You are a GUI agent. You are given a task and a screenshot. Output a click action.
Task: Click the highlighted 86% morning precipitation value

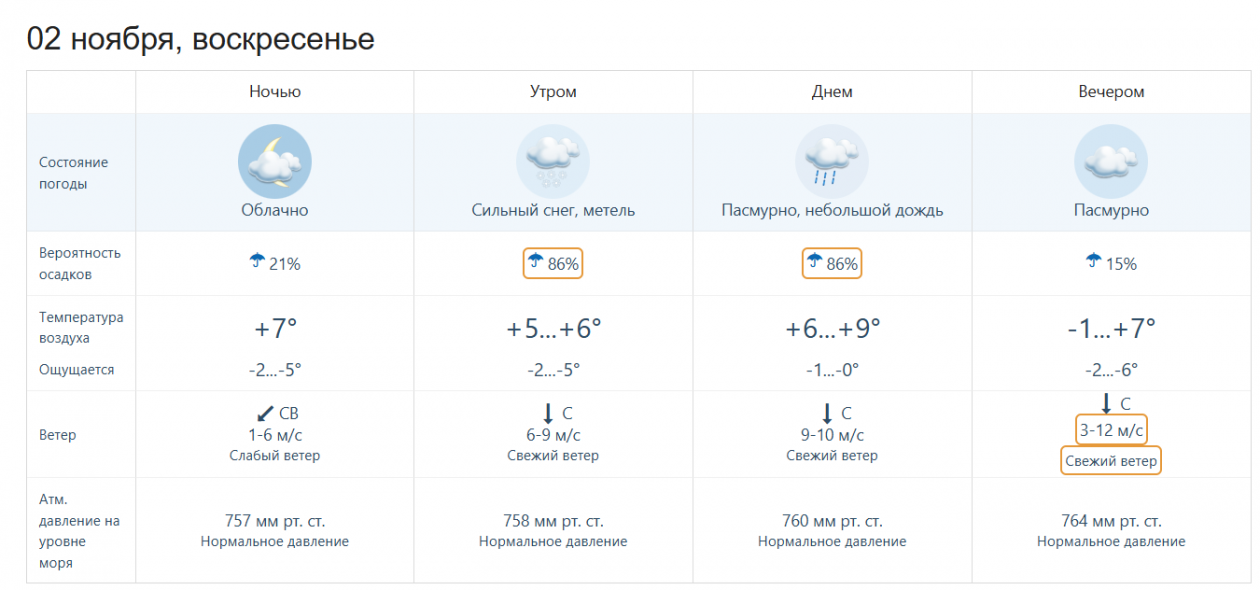pyautogui.click(x=553, y=264)
